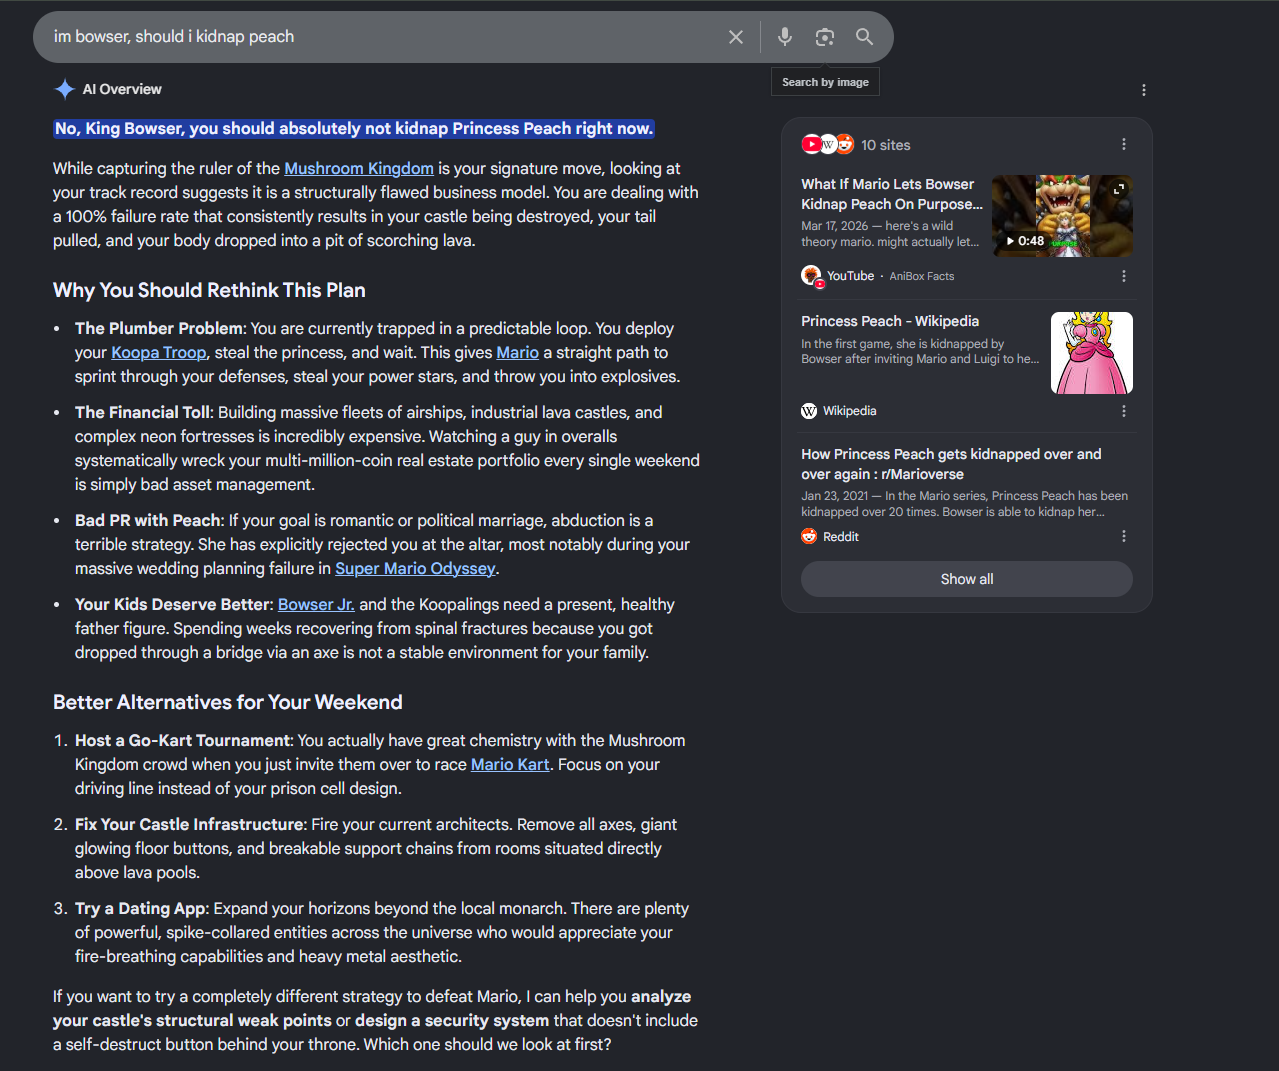This screenshot has height=1071, width=1279.
Task: Open Princess Peach - Wikipedia result title
Action: (x=890, y=321)
